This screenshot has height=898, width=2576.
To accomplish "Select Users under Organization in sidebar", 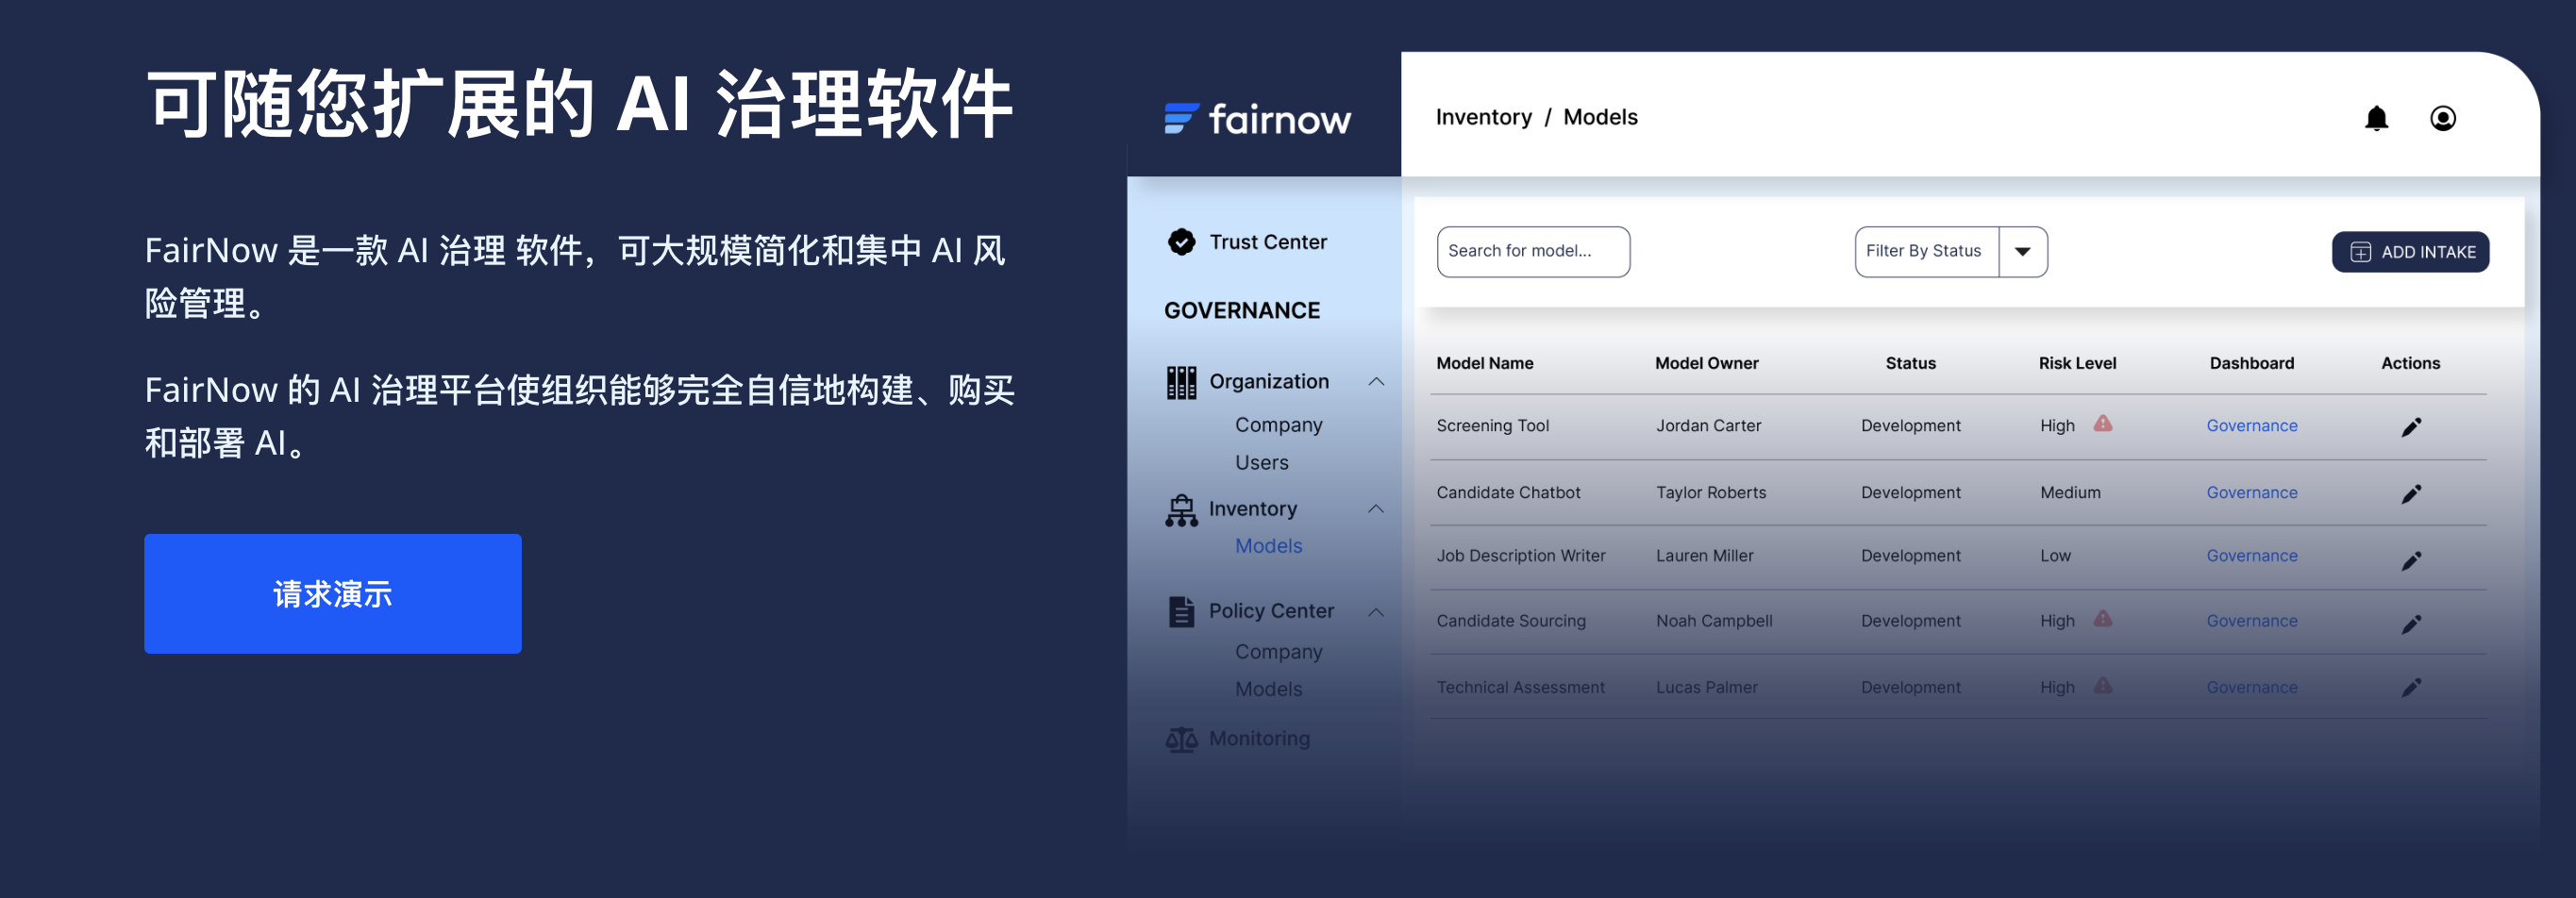I will pyautogui.click(x=1261, y=463).
